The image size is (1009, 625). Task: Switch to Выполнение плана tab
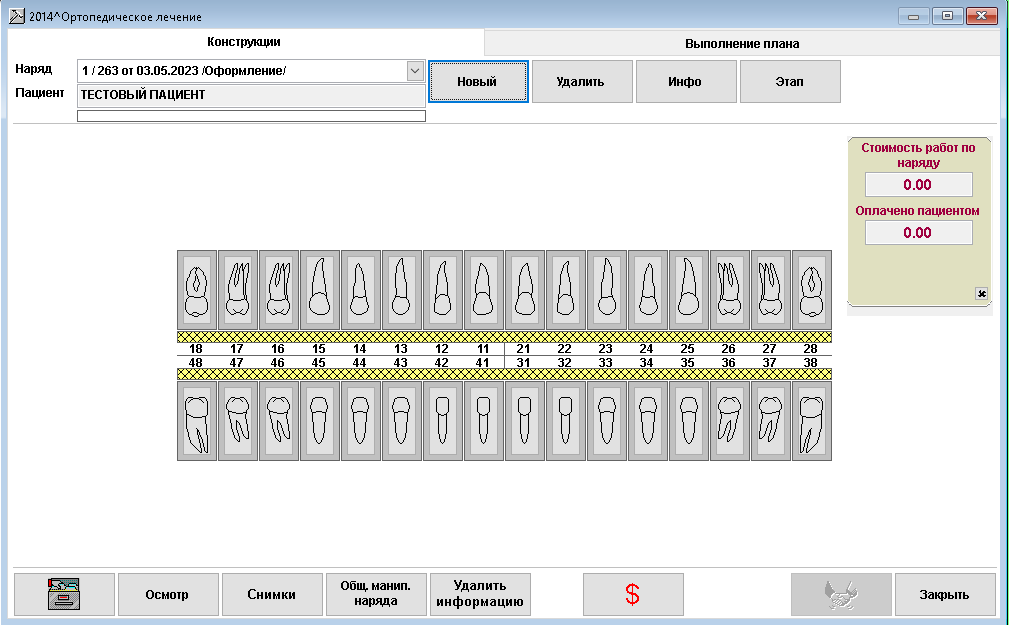click(x=741, y=43)
